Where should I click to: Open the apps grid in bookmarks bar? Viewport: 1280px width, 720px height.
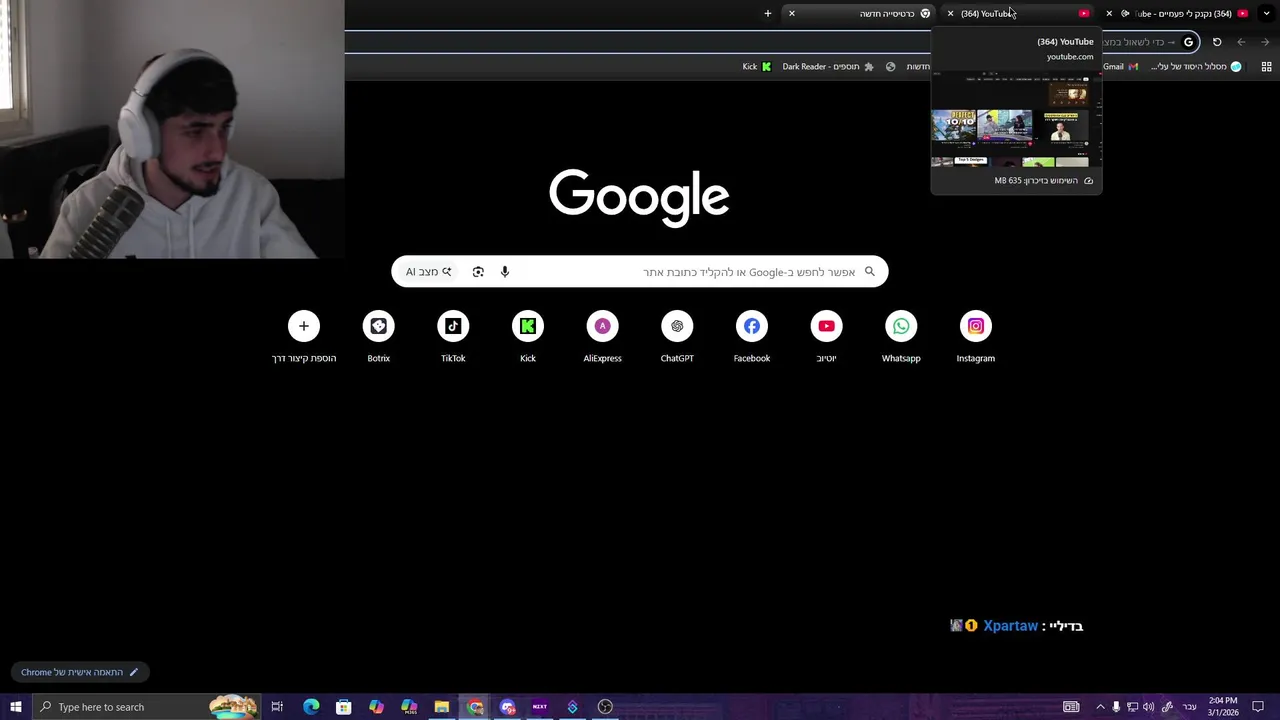tap(1266, 67)
